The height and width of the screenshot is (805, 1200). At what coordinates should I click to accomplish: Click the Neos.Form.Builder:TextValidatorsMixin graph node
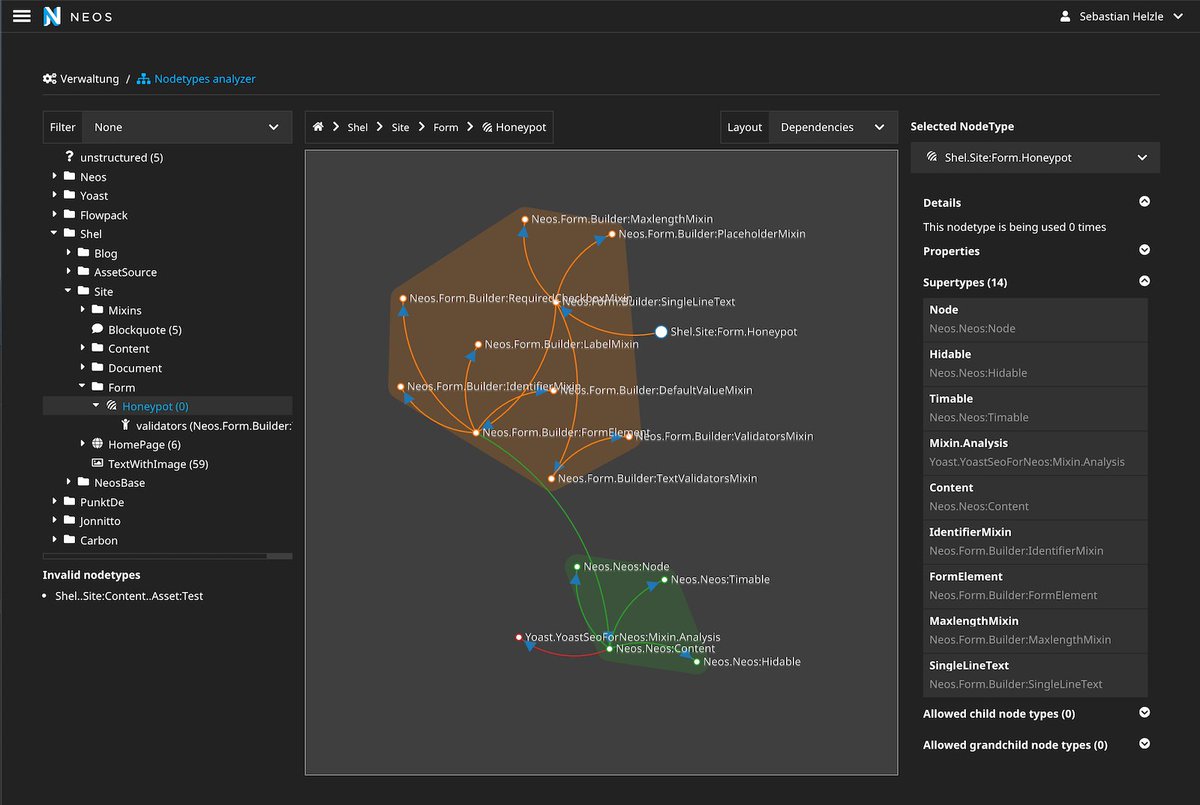[551, 479]
